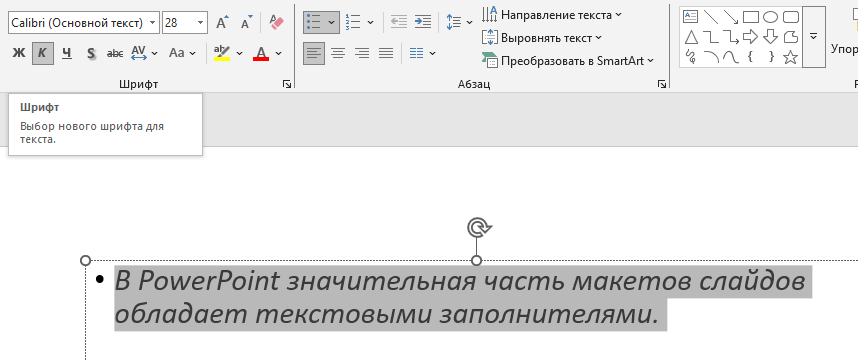Screen dimensions: 858x361
Task: Clear all formatting with the eraser icon
Action: pyautogui.click(x=277, y=22)
